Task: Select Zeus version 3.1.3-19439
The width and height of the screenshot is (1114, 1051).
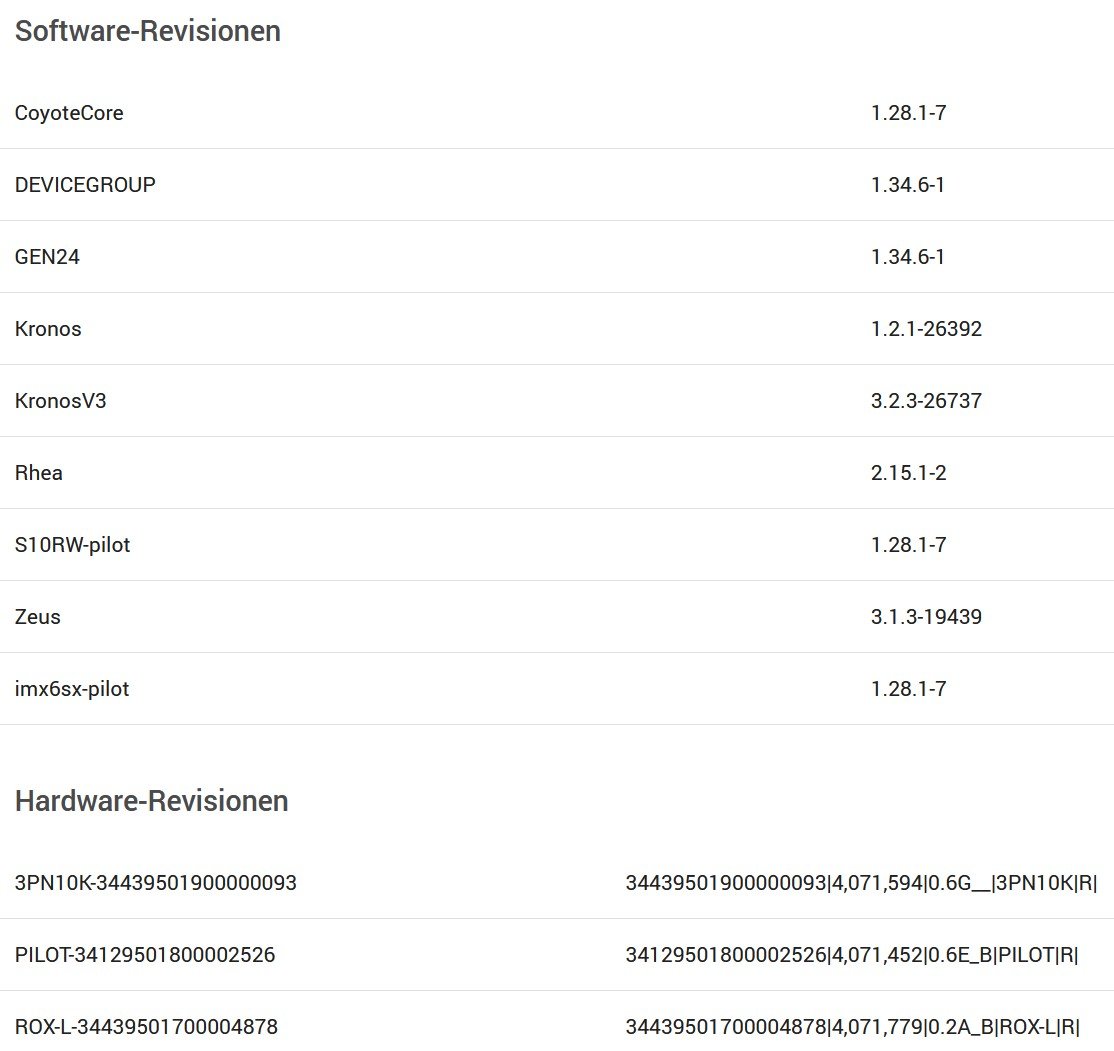Action: pyautogui.click(x=926, y=617)
